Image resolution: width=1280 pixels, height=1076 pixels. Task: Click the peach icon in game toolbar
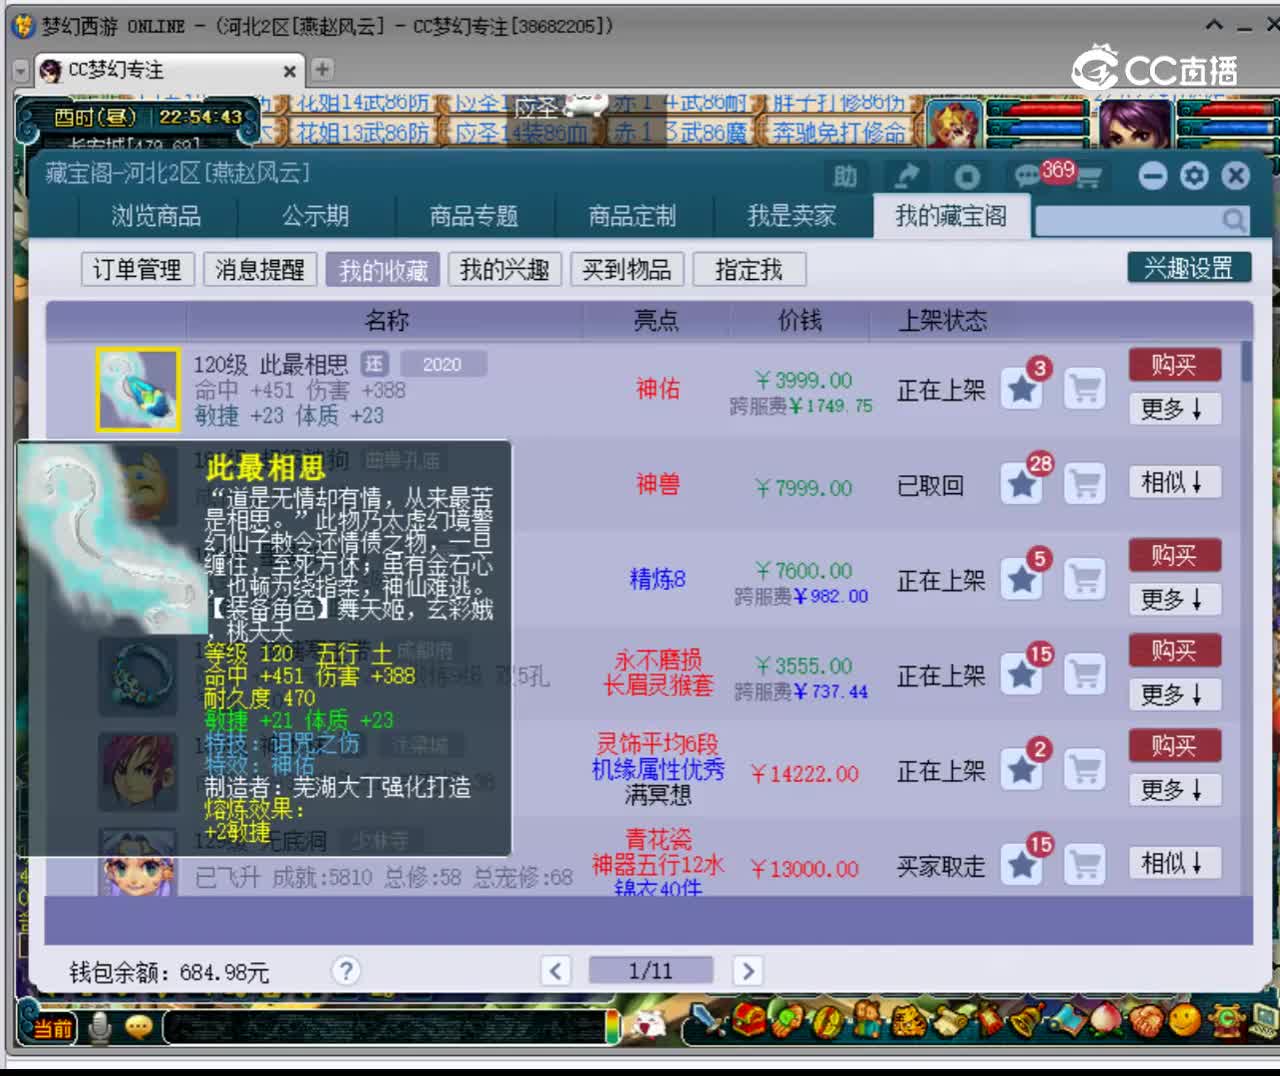[x=1105, y=1021]
